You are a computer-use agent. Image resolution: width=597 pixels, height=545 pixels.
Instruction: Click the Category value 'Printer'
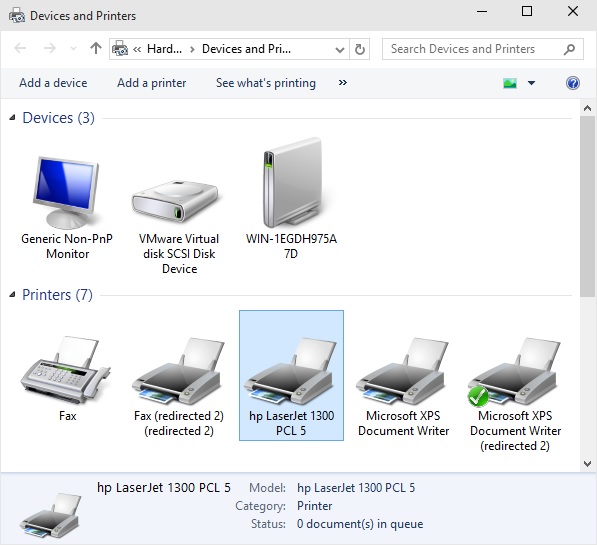coord(314,506)
